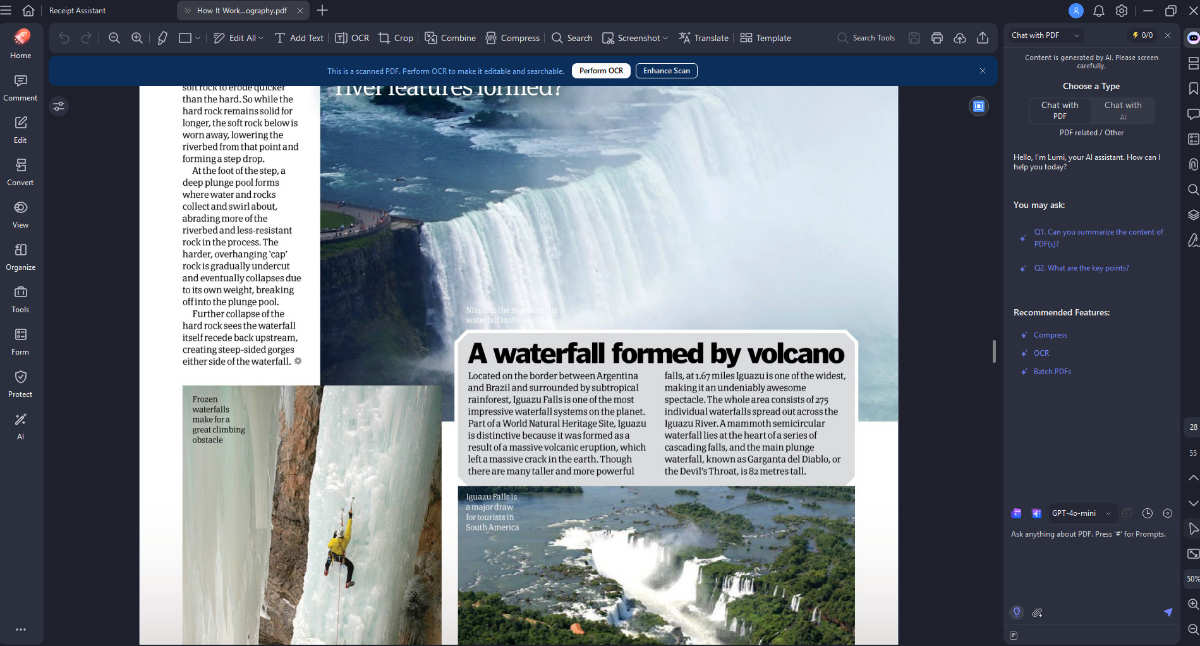
Task: Open recommended feature Compress in chat panel
Action: coord(1050,335)
